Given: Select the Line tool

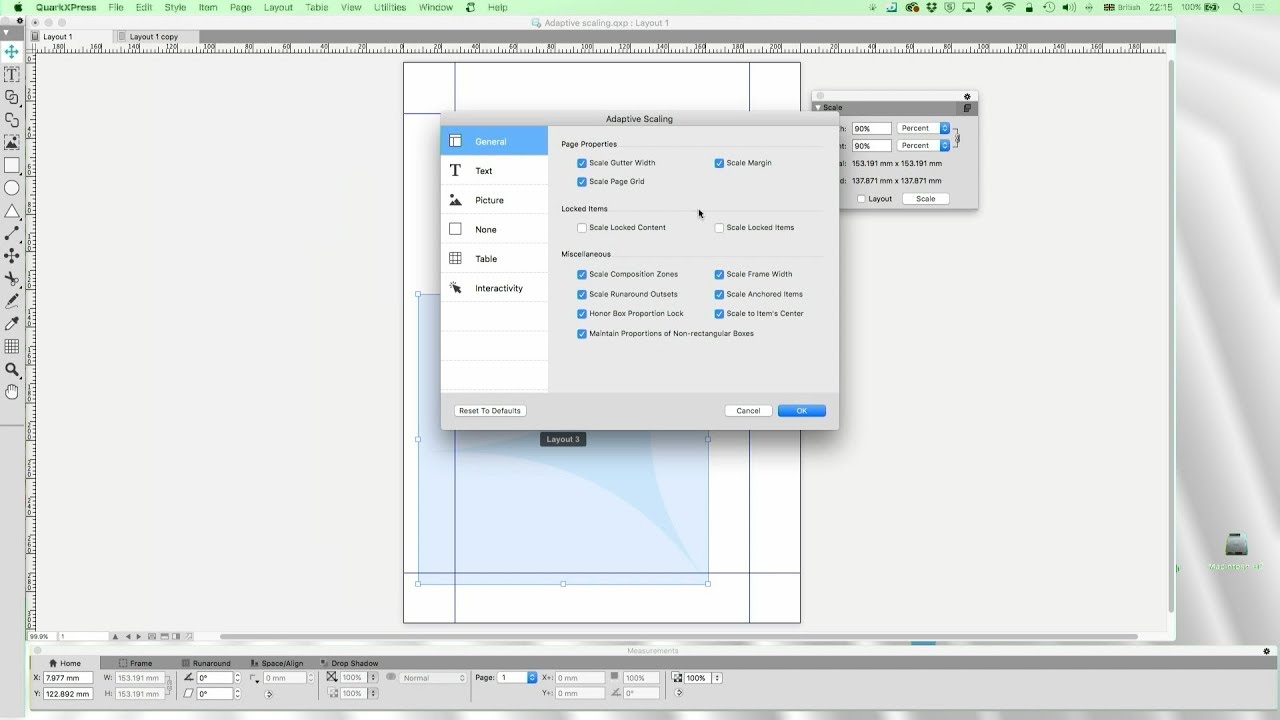Looking at the screenshot, I should 12,233.
